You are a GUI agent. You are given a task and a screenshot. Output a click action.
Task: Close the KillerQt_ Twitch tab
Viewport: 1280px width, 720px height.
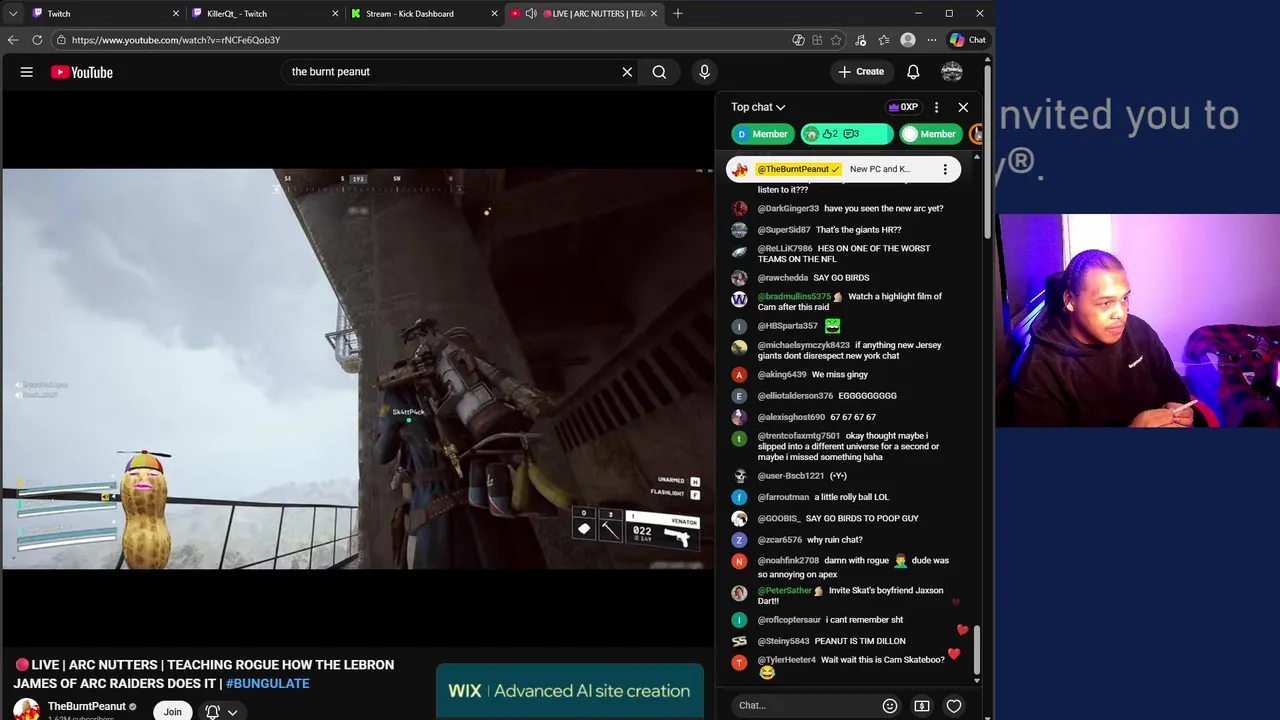tap(335, 13)
